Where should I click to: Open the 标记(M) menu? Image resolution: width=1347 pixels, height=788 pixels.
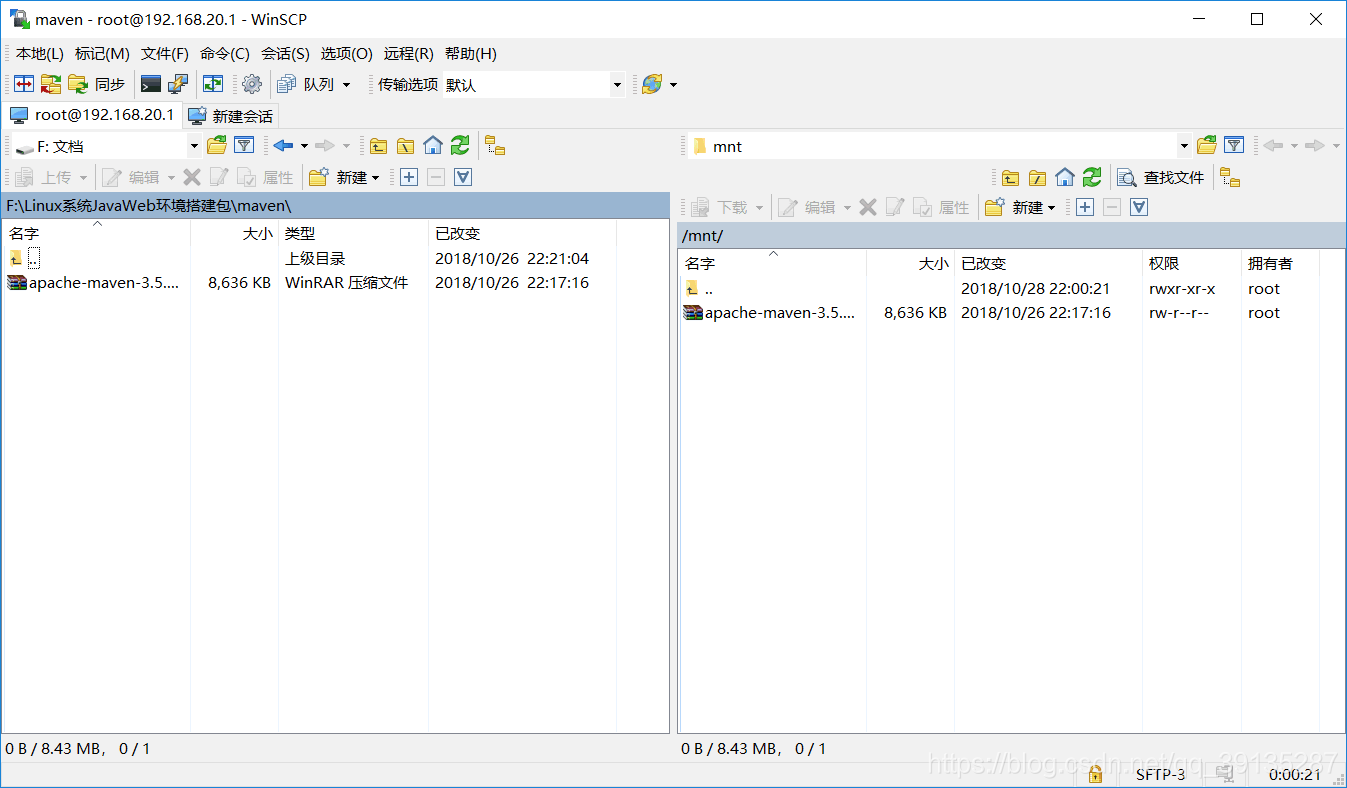pos(102,54)
